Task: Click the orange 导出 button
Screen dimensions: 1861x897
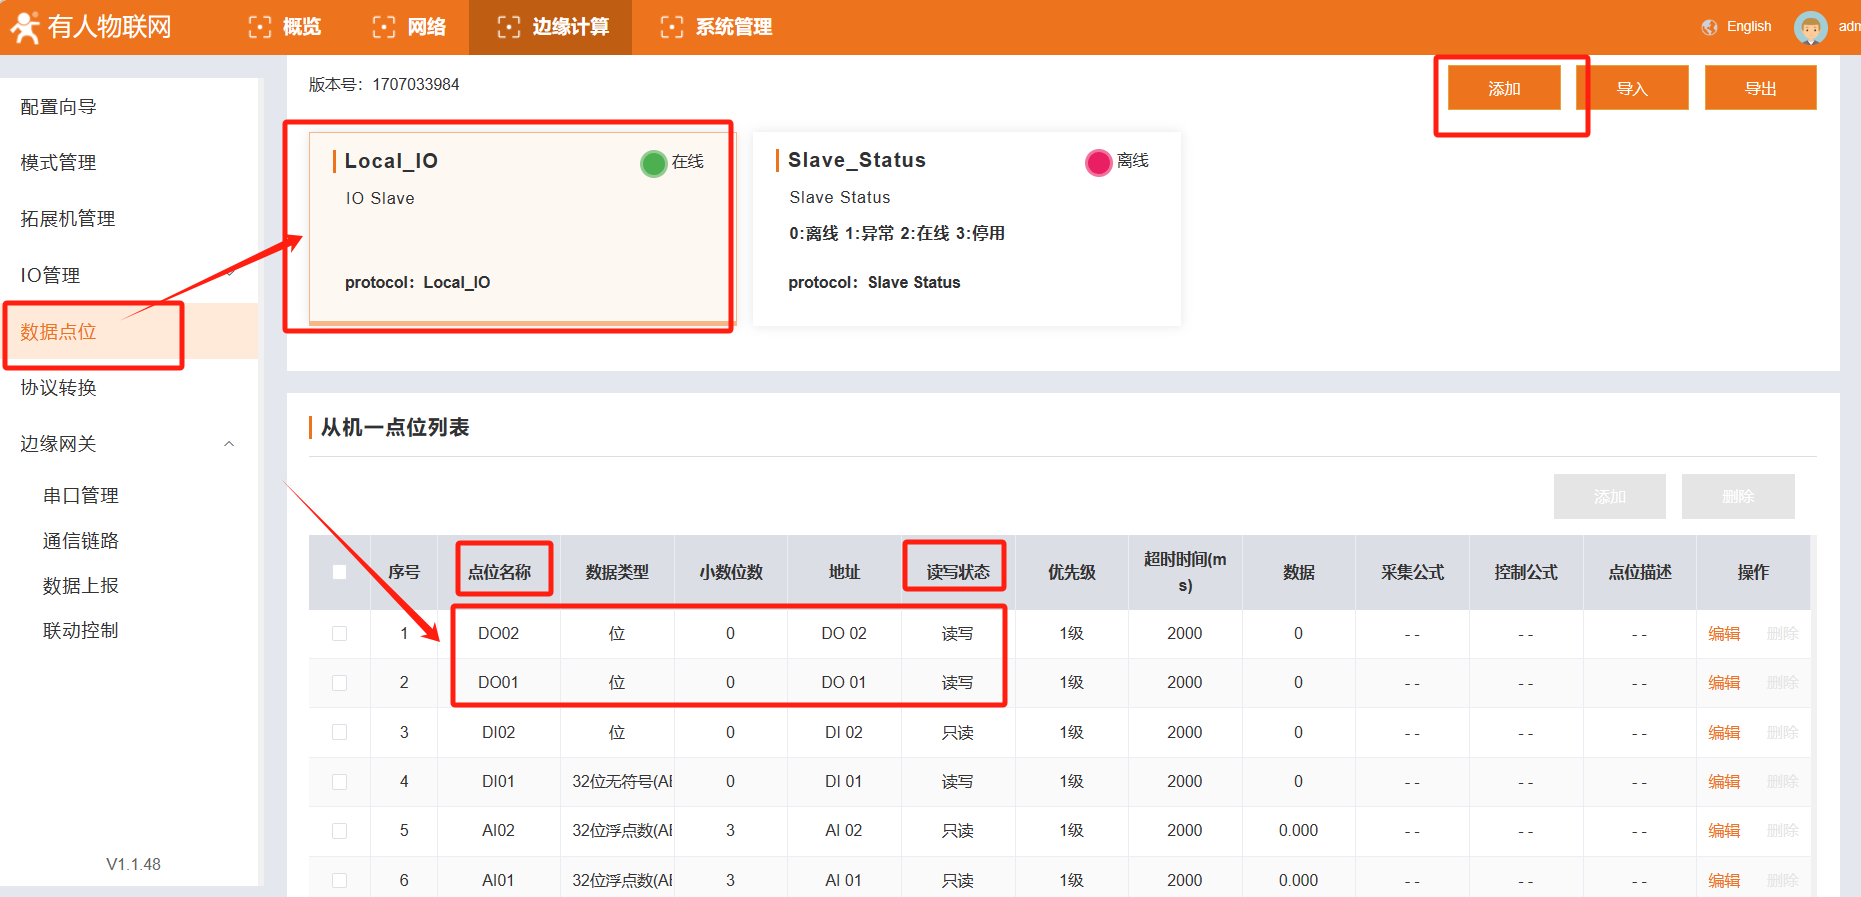Action: pyautogui.click(x=1760, y=88)
